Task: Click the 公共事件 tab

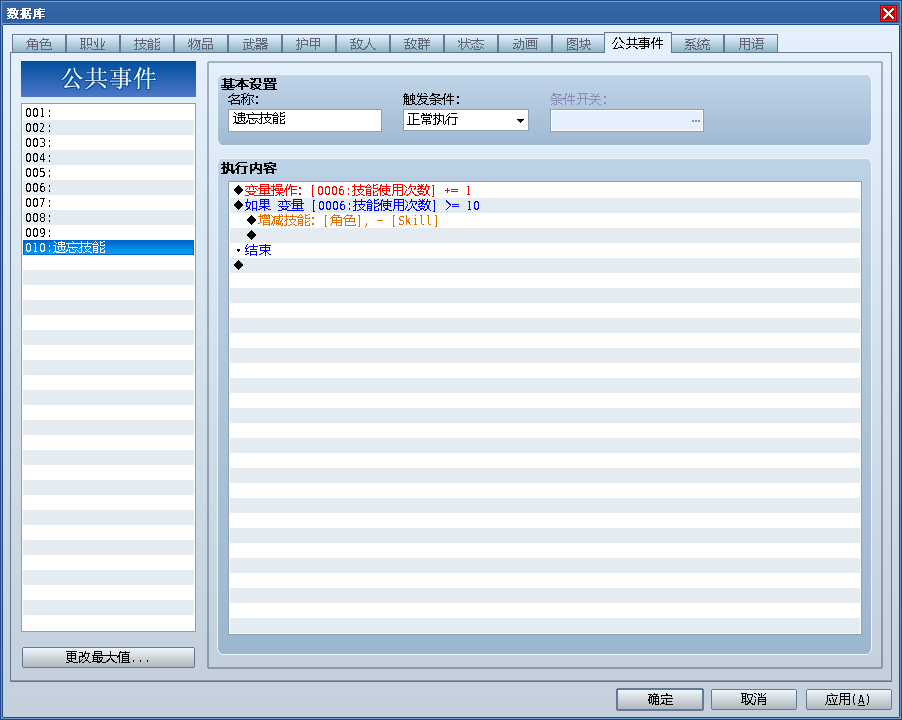Action: (637, 43)
